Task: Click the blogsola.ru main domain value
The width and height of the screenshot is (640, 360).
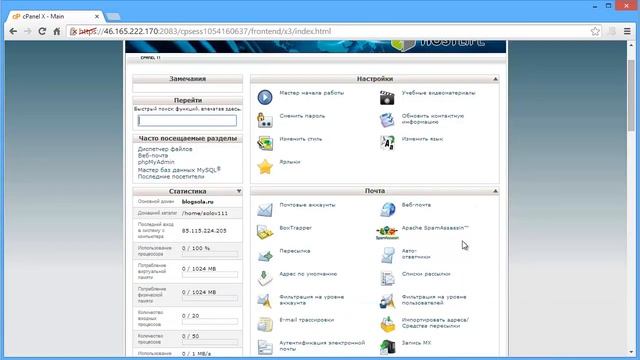Action: tap(198, 202)
